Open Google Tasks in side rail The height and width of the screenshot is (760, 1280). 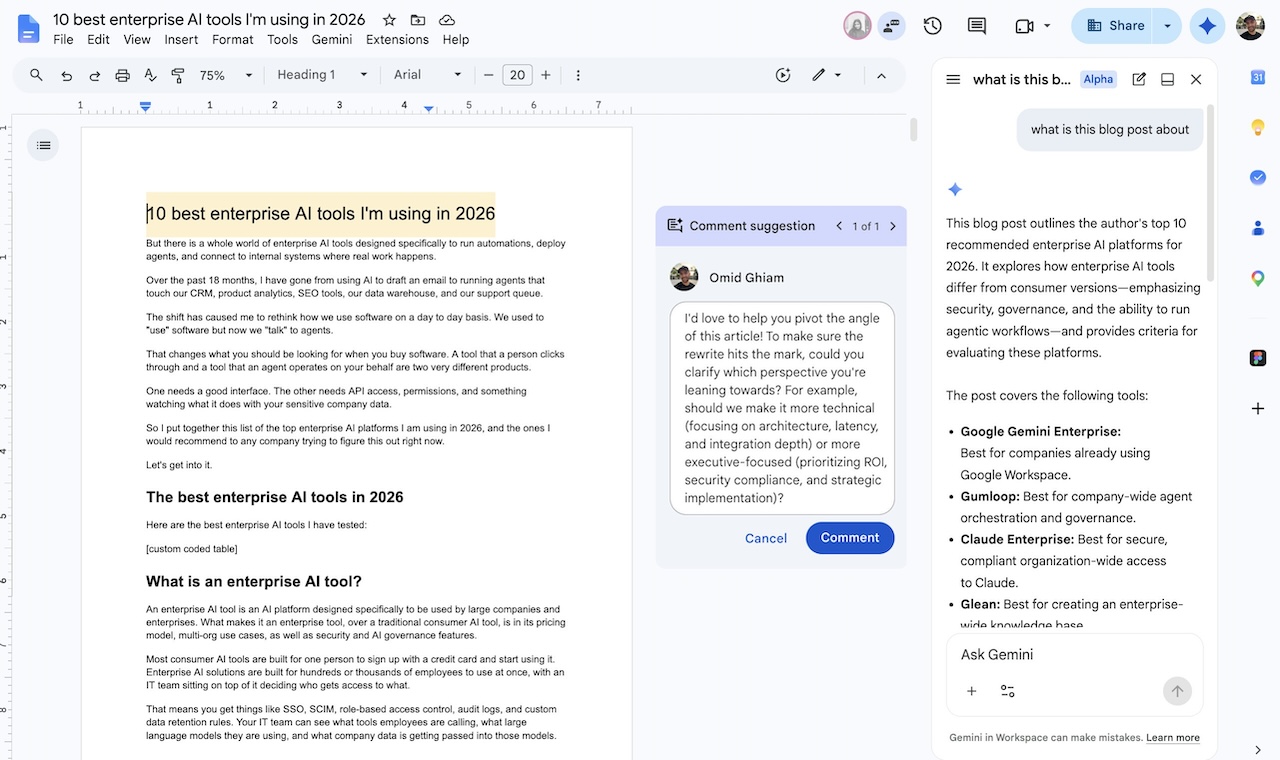pyautogui.click(x=1258, y=177)
